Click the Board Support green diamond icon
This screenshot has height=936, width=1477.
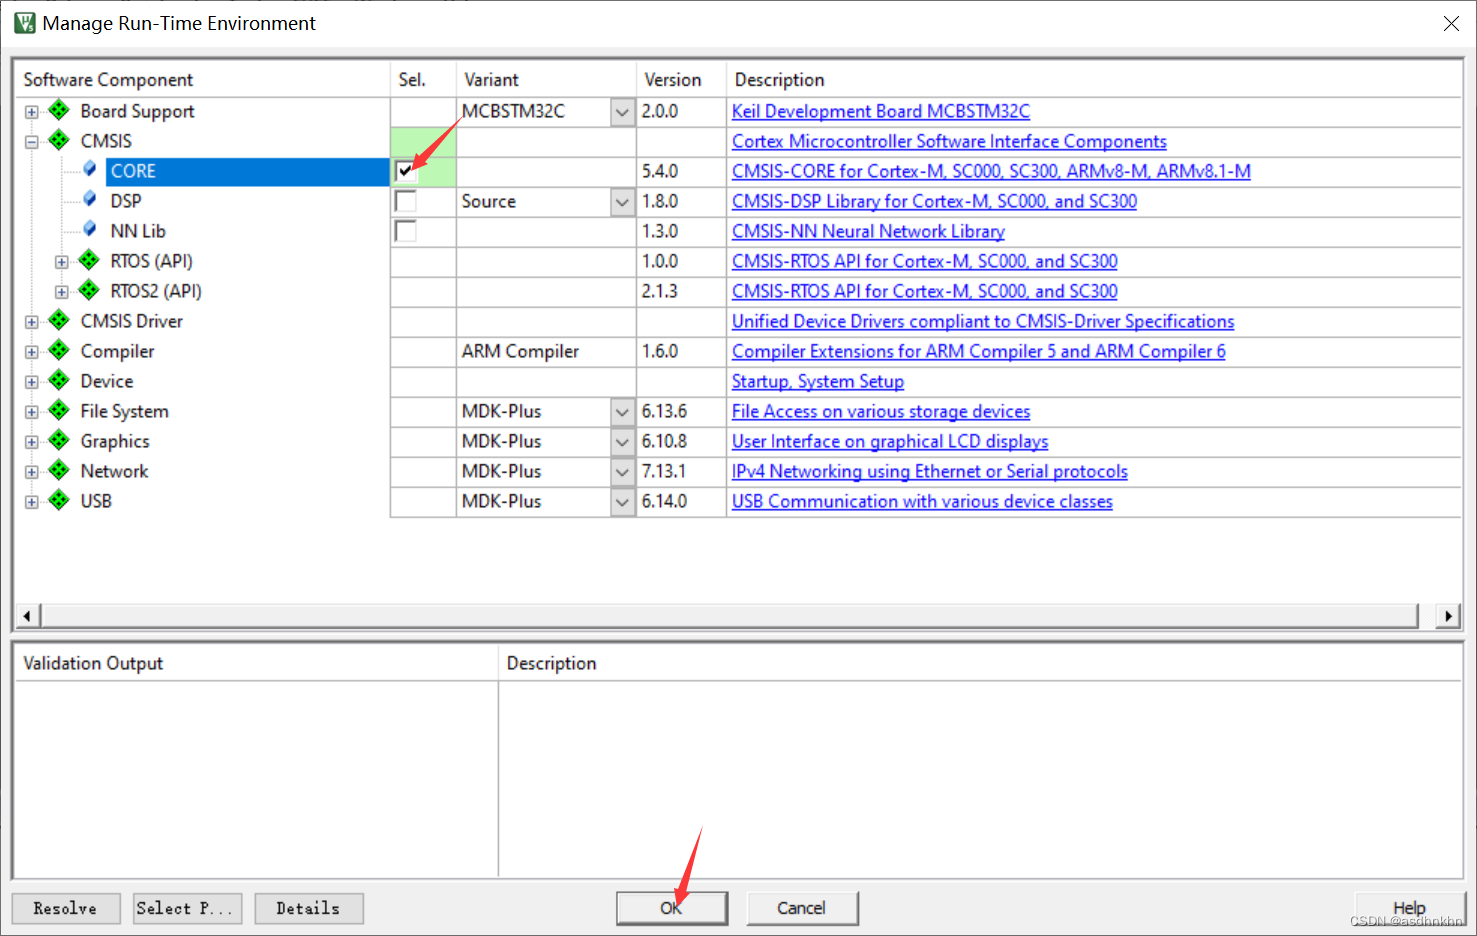(60, 110)
